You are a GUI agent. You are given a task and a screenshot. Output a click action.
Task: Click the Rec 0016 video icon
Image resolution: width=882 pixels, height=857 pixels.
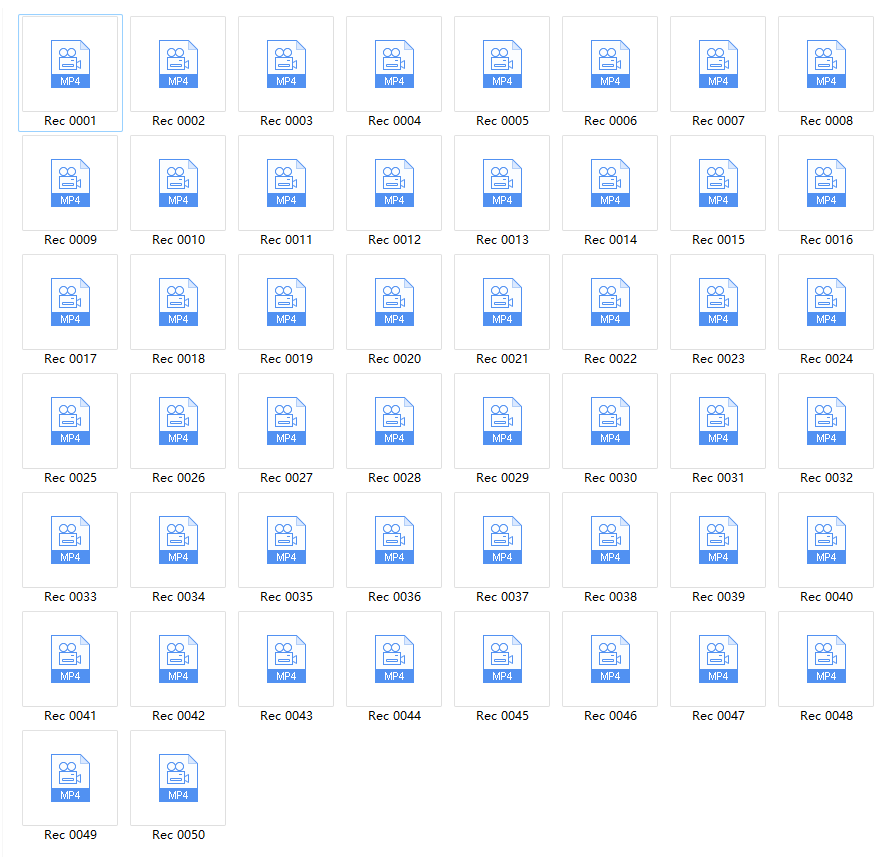(826, 183)
